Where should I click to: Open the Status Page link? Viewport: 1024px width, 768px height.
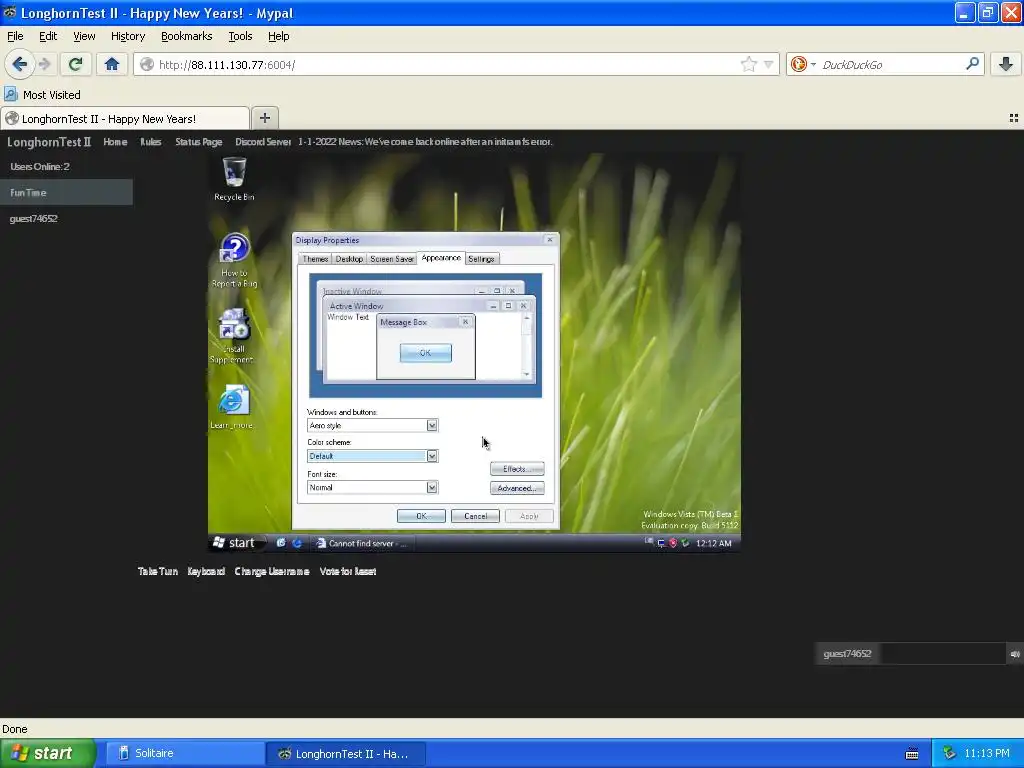pyautogui.click(x=199, y=142)
